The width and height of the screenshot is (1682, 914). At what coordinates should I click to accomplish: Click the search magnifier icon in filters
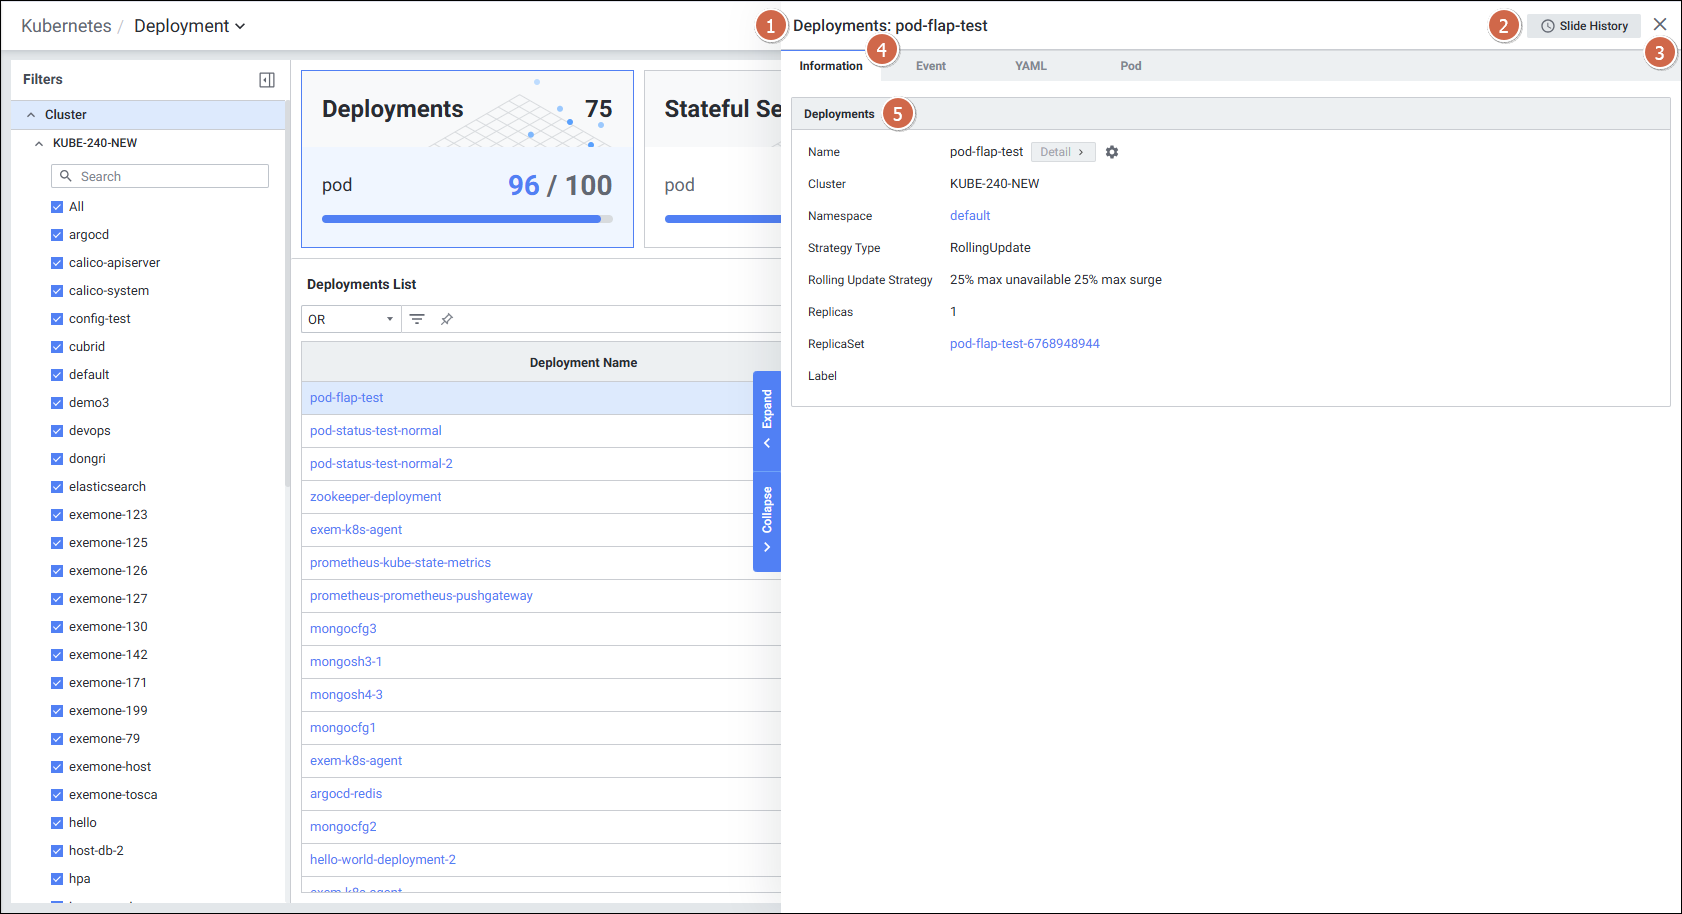click(x=66, y=176)
